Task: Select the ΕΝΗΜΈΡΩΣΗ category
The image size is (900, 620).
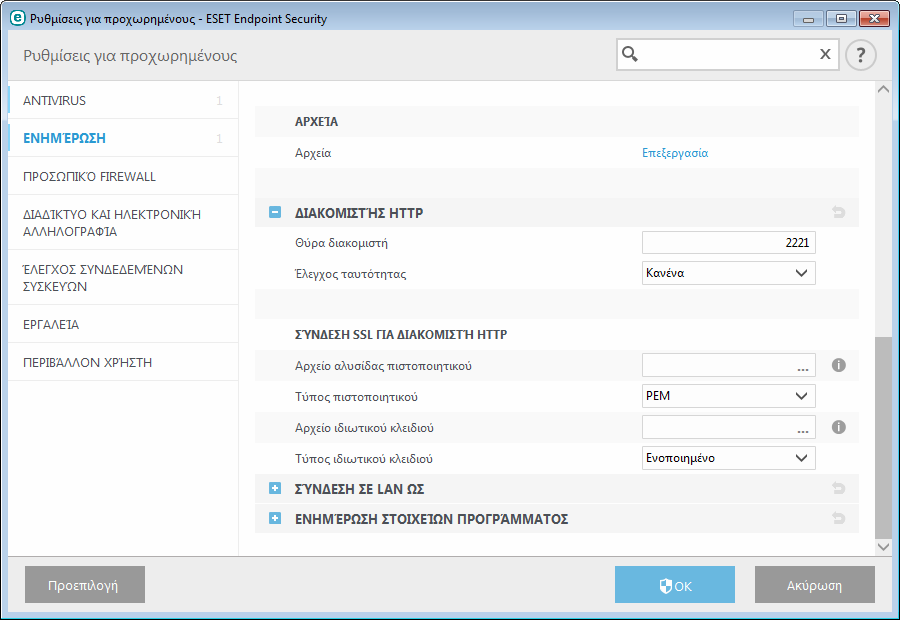Action: [123, 138]
